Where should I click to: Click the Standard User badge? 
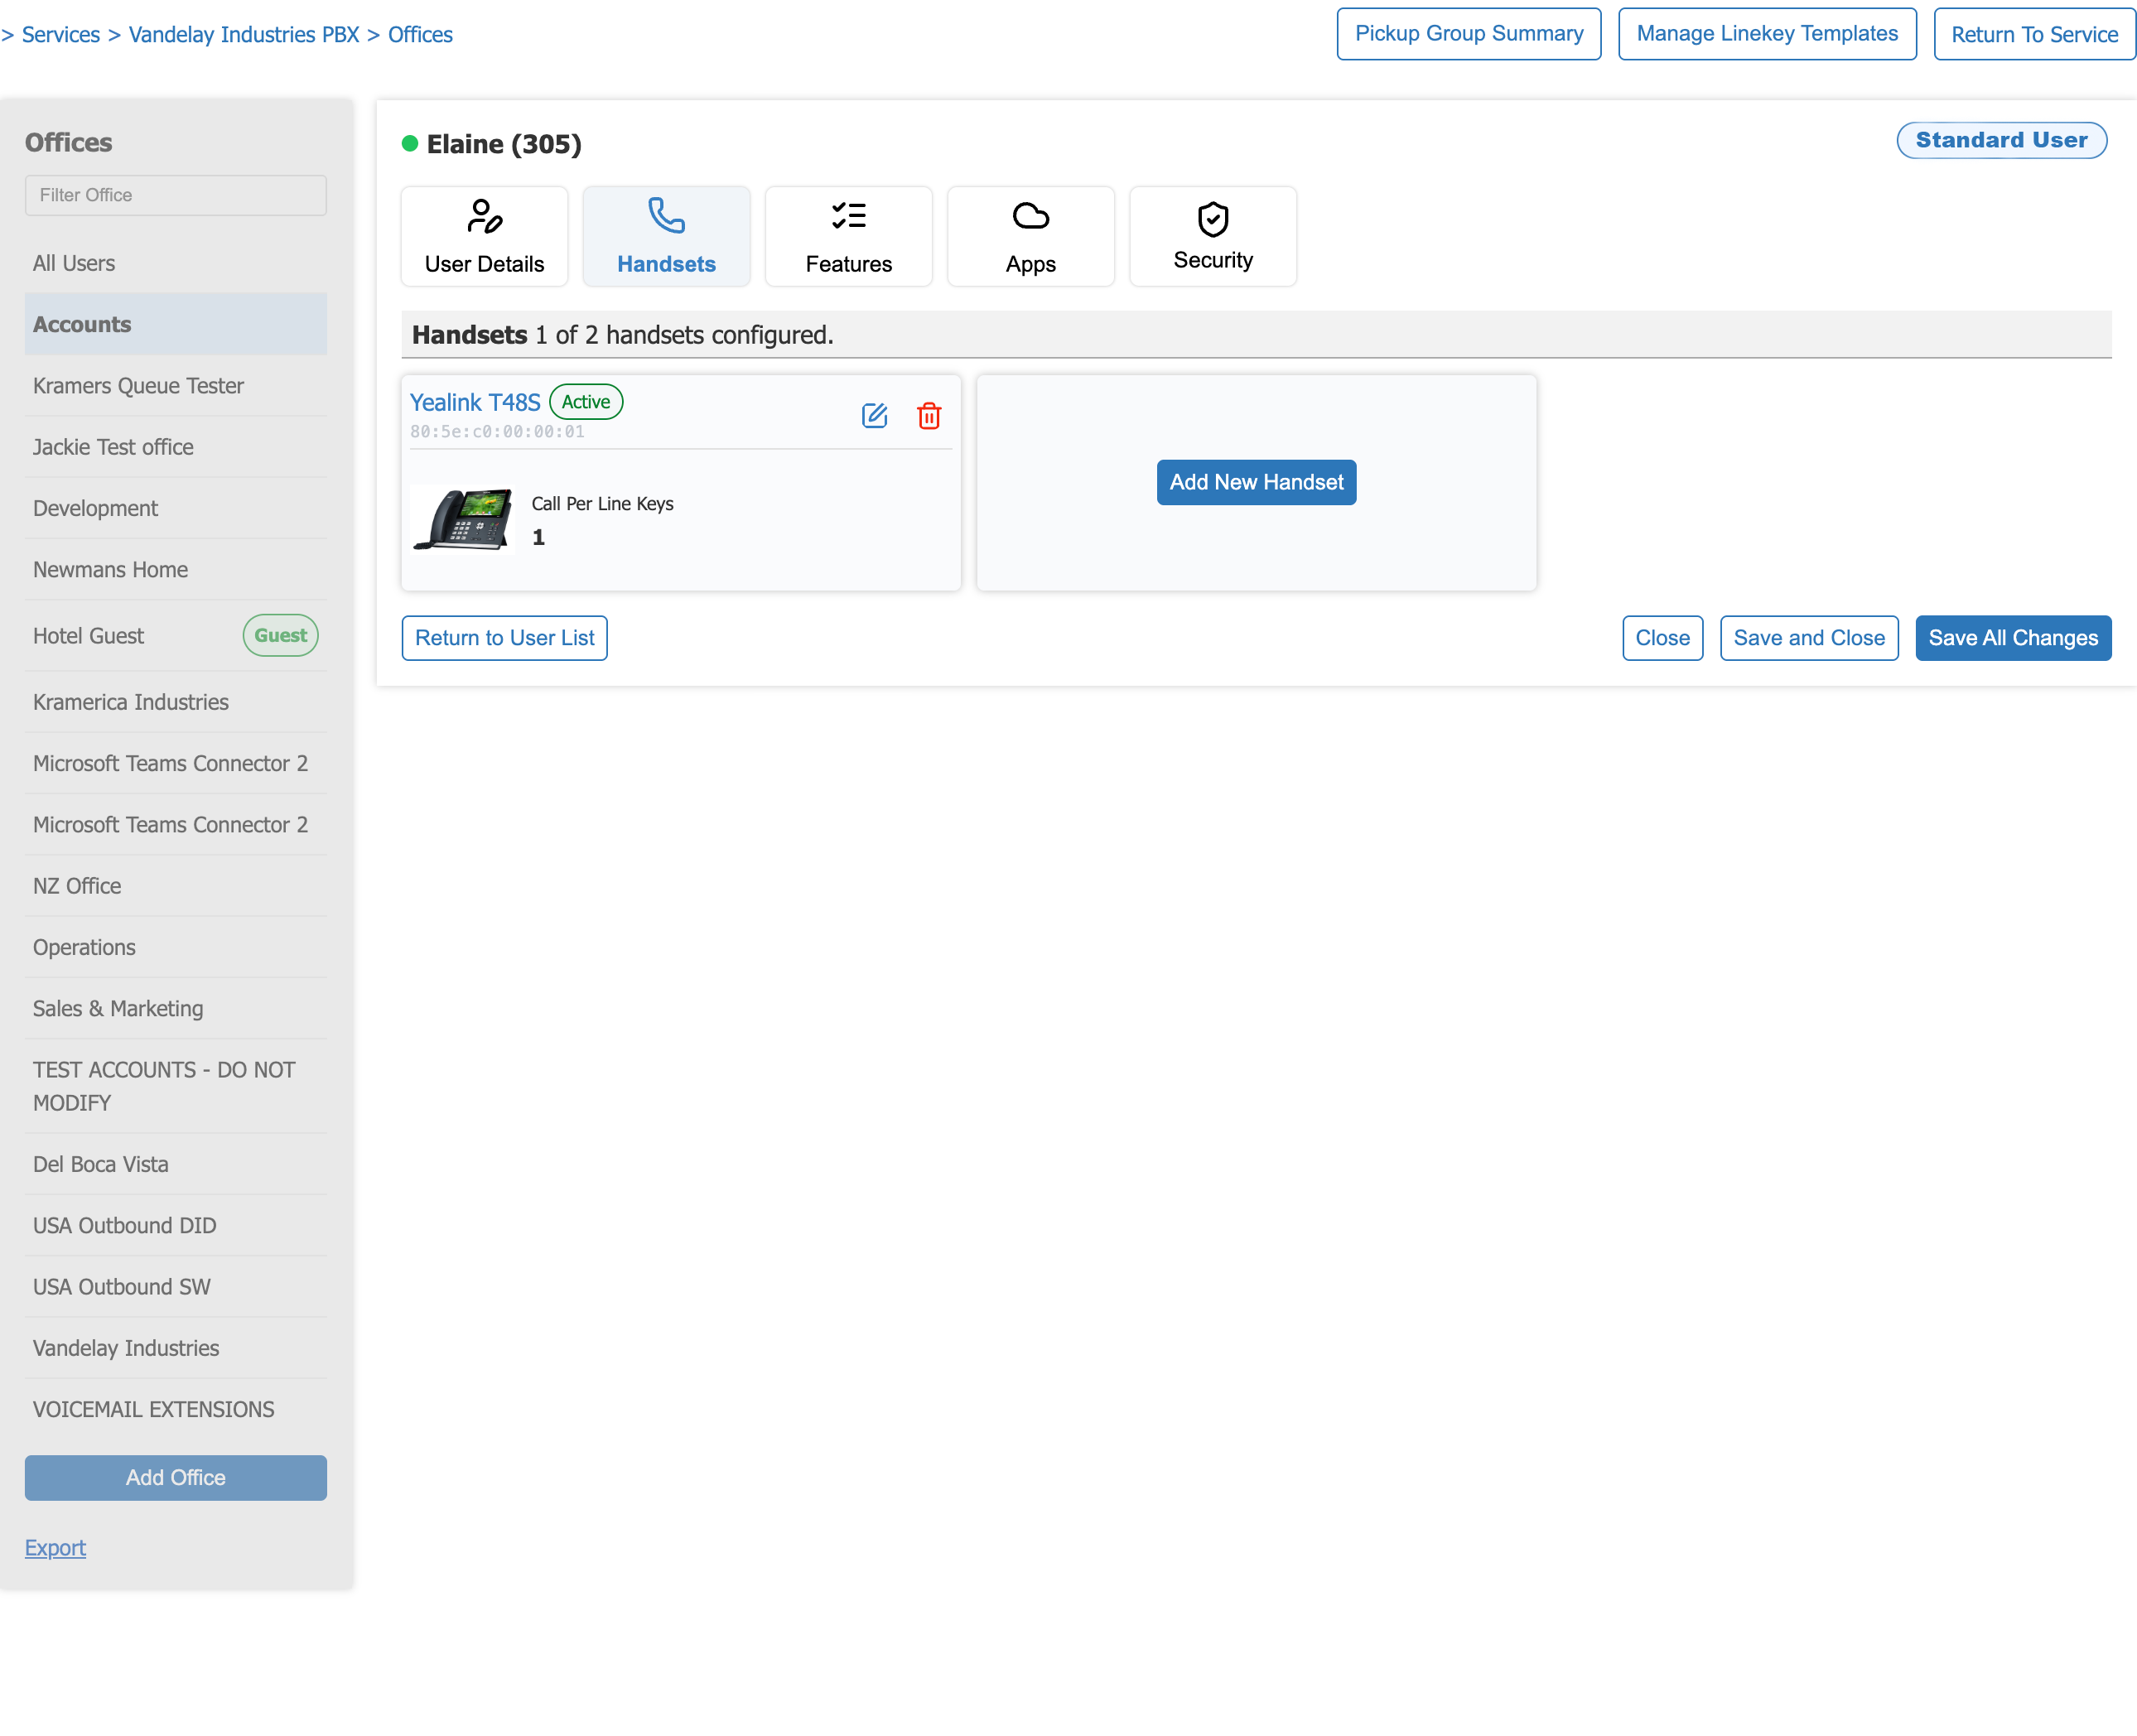click(2001, 140)
